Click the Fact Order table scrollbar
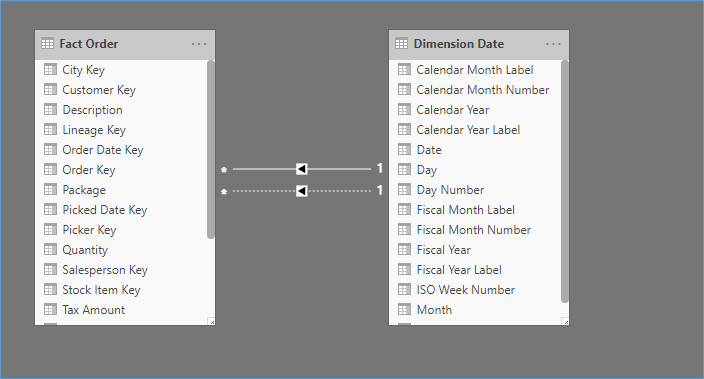Image resolution: width=704 pixels, height=379 pixels. 211,149
